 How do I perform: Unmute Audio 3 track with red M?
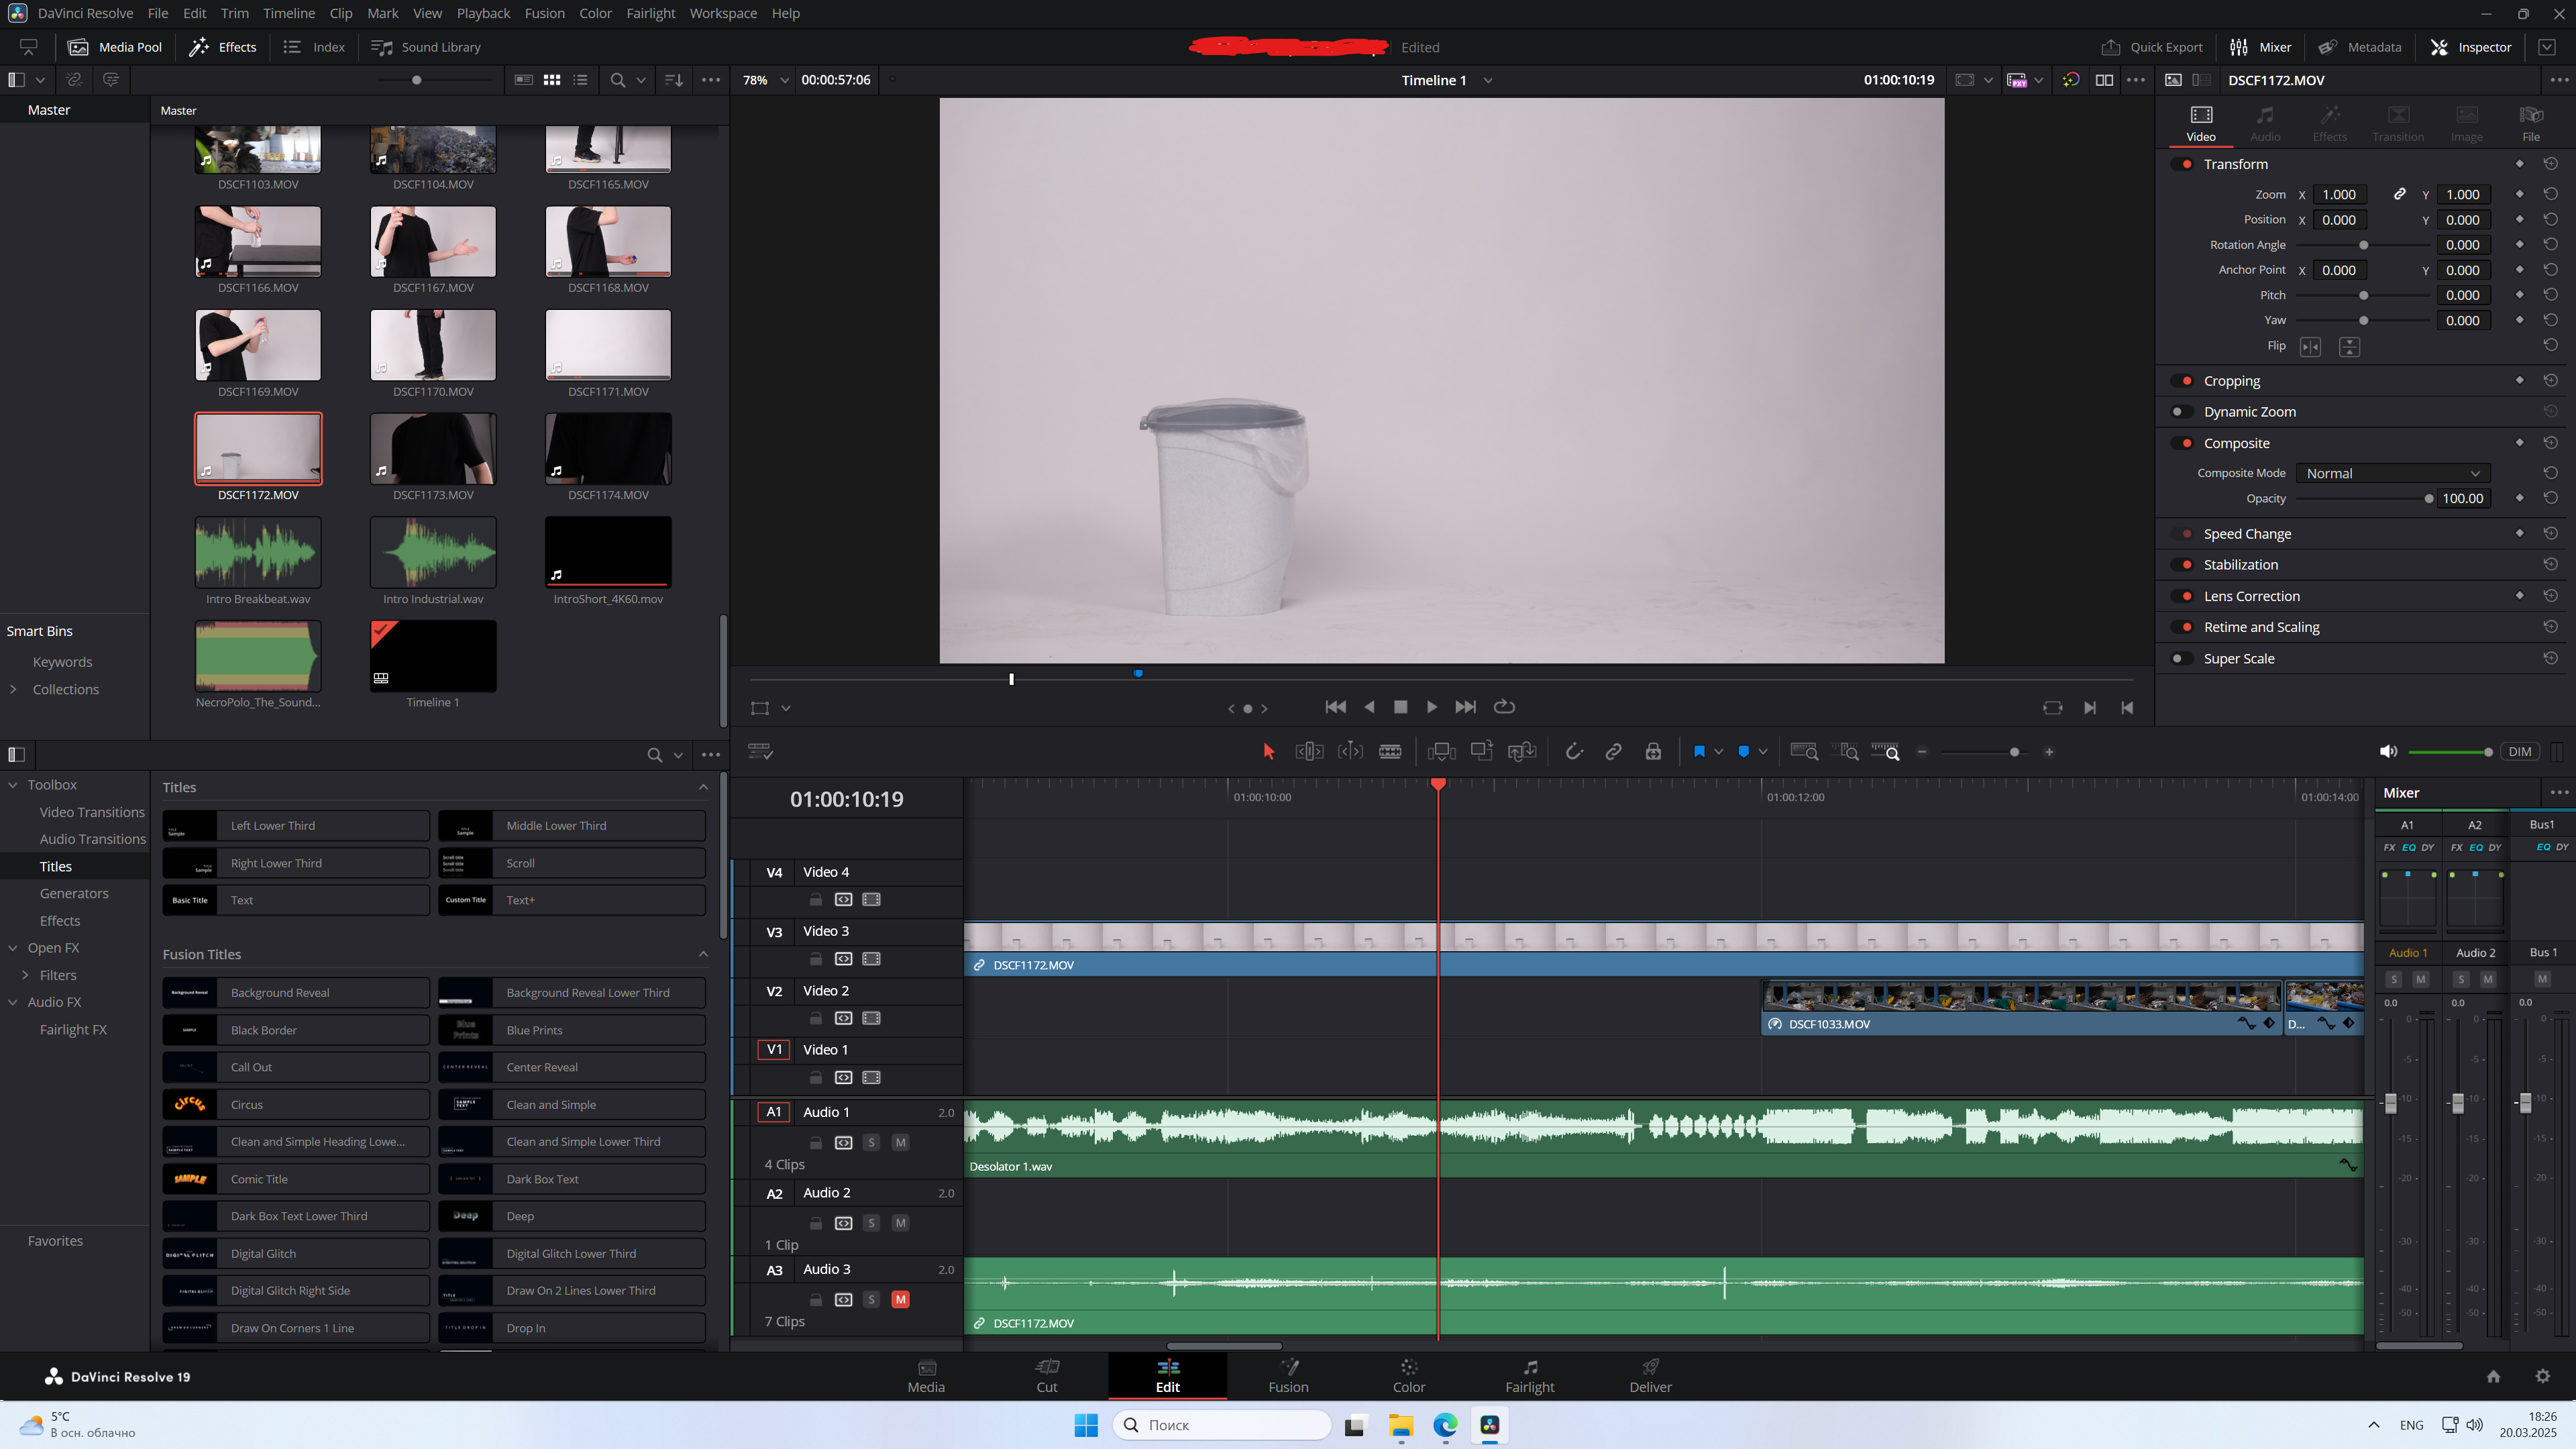[x=900, y=1299]
